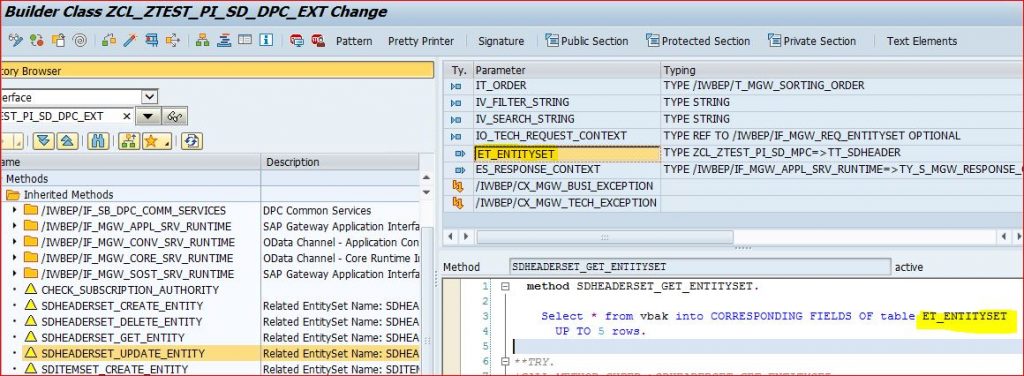1024x376 pixels.
Task: Click the glasses Display button next to class name
Action: 174,116
